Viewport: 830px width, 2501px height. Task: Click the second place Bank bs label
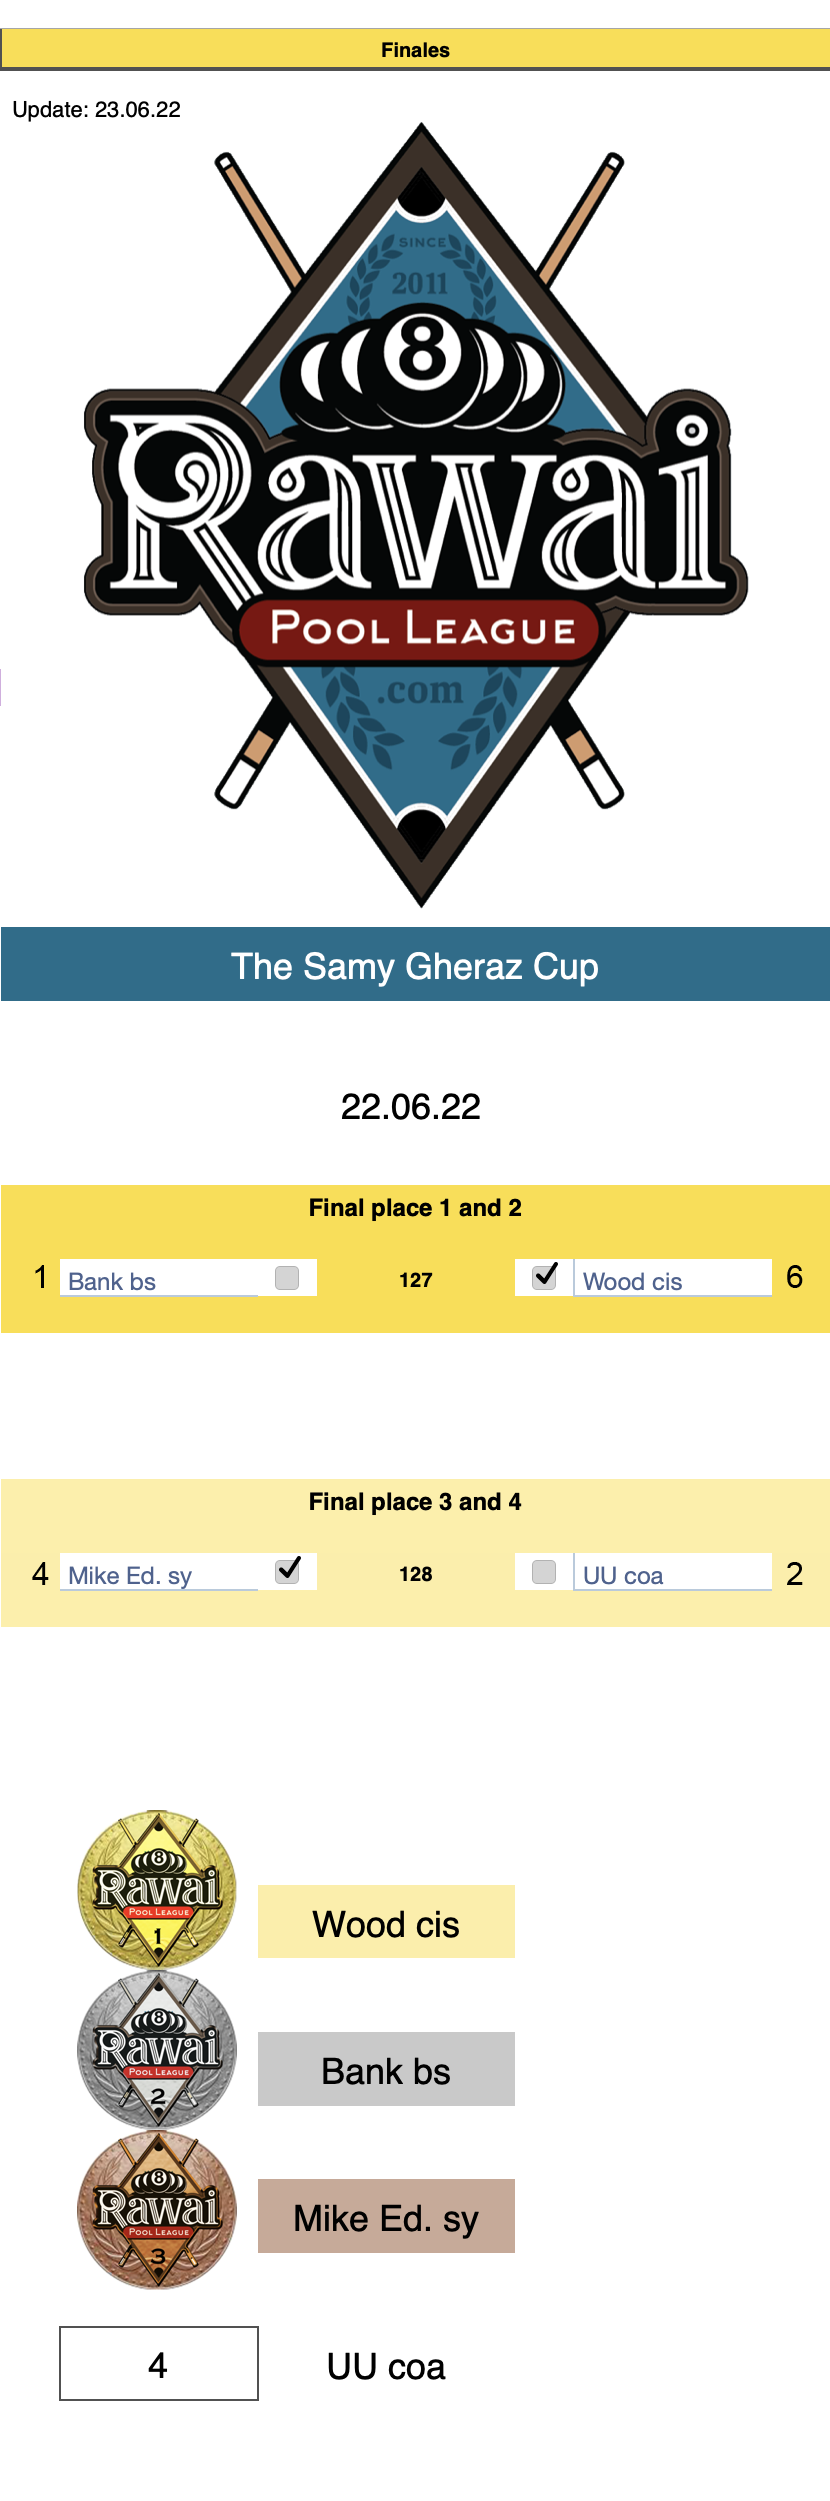tap(386, 2070)
